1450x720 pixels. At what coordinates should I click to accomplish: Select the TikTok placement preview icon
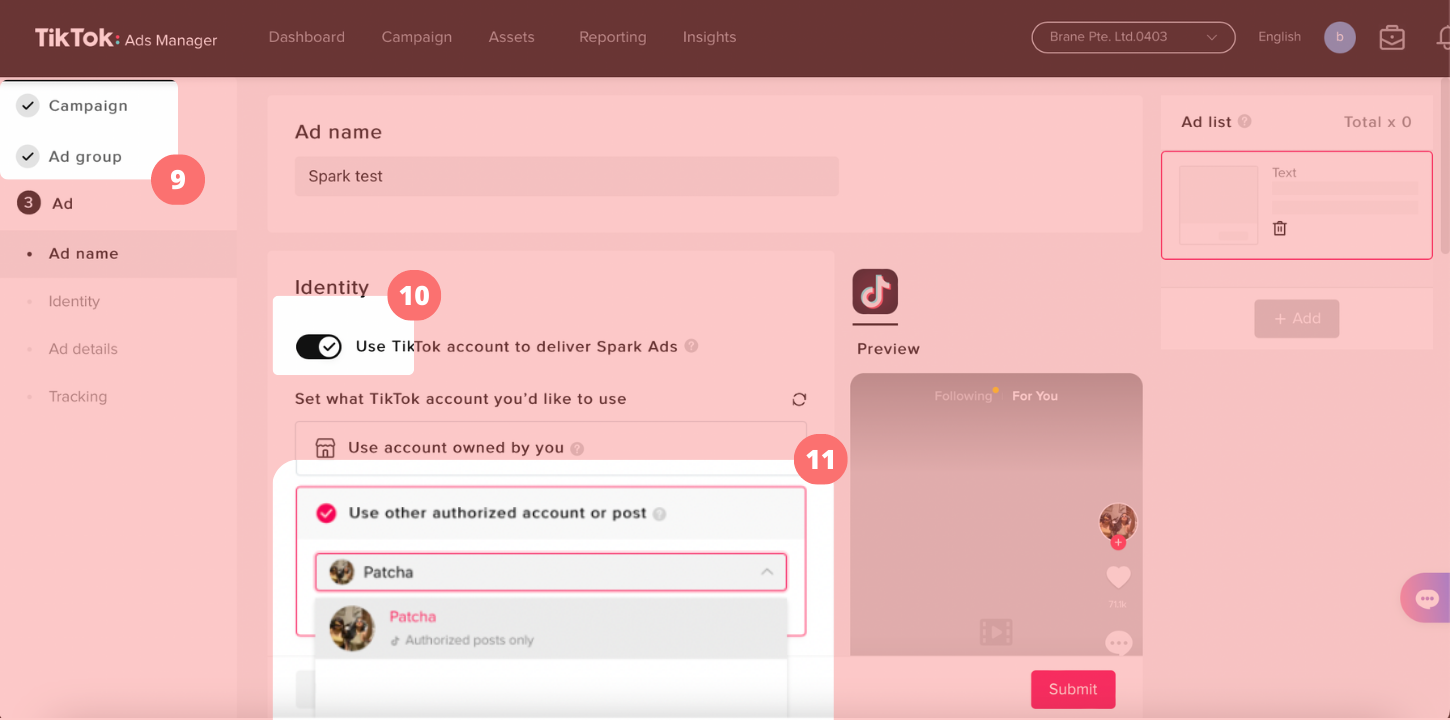(875, 292)
